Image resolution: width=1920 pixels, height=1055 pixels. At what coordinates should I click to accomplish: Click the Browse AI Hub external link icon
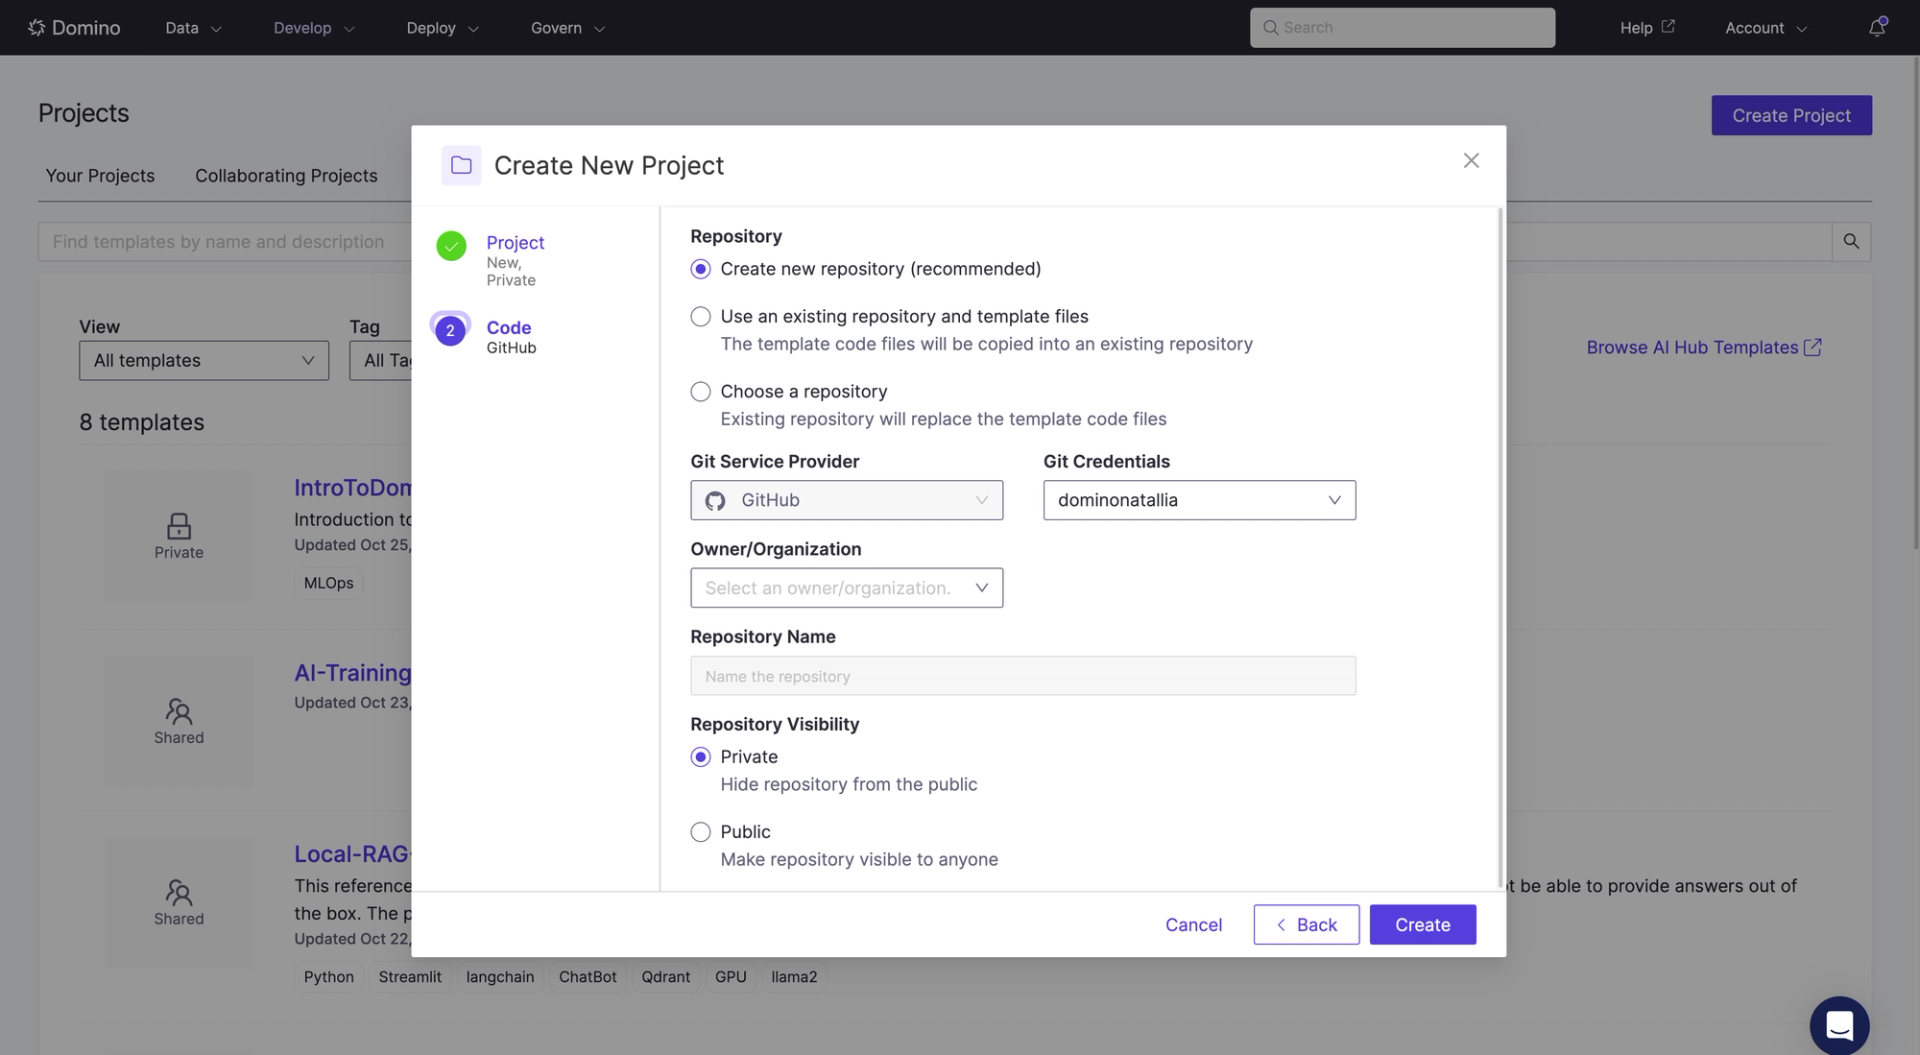point(1812,347)
